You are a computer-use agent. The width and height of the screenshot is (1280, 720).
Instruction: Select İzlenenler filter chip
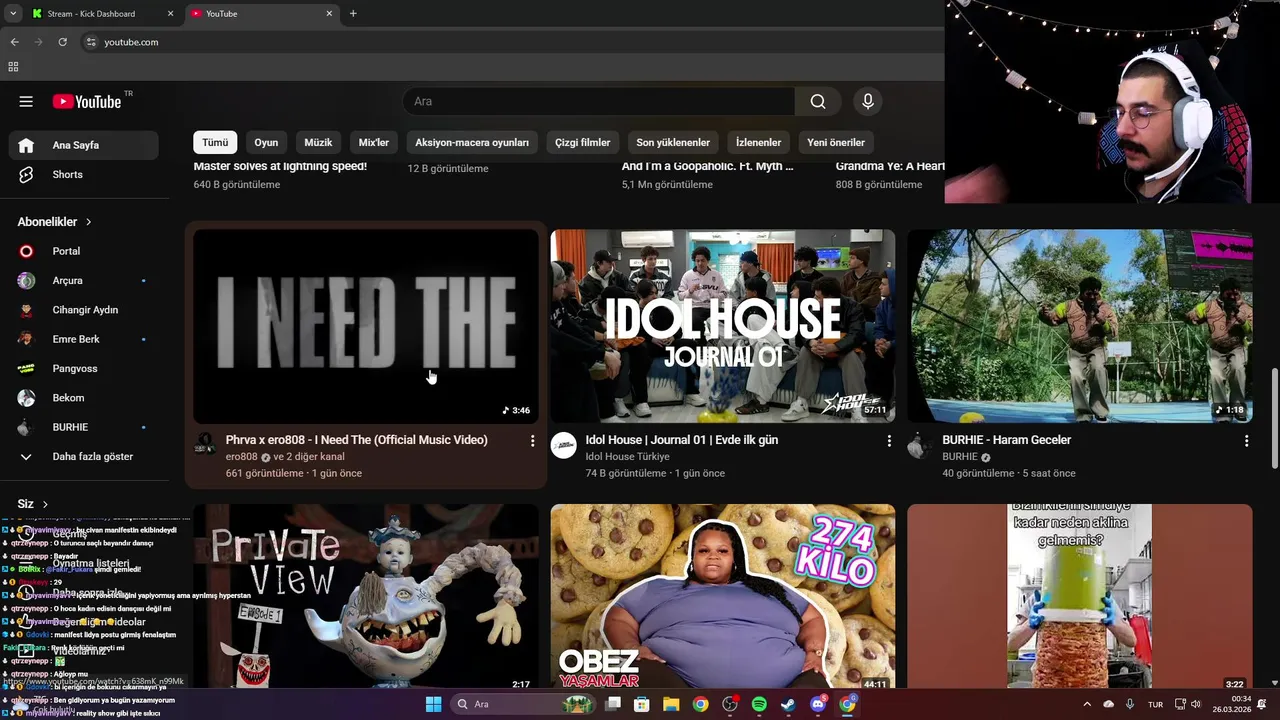pos(759,142)
